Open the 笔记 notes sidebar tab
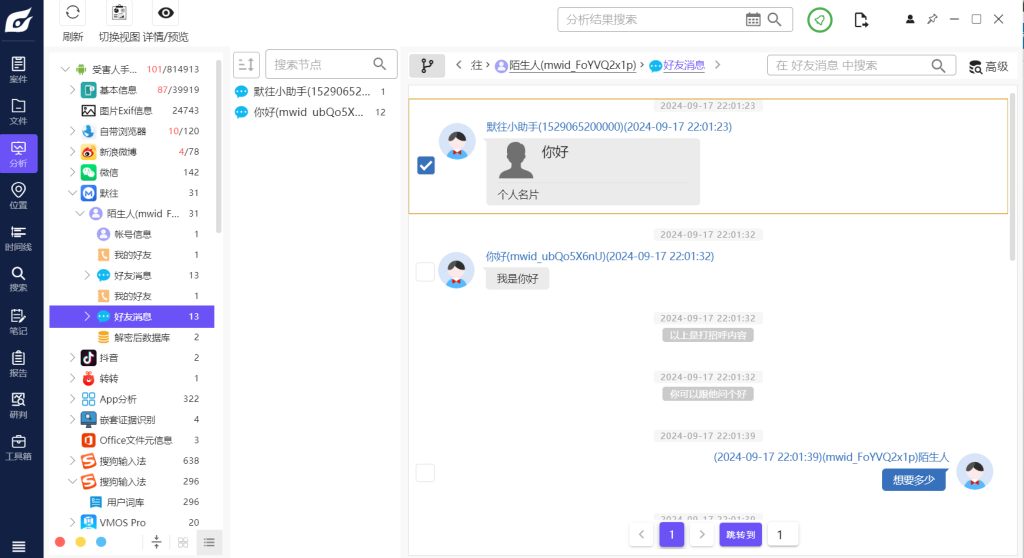 pyautogui.click(x=18, y=321)
